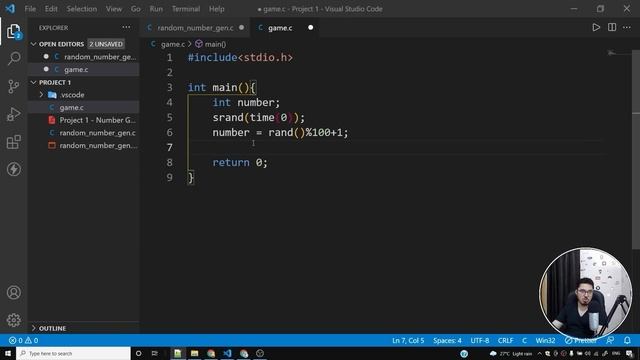Open the Go menu
The image size is (640, 360).
pos(136,9)
